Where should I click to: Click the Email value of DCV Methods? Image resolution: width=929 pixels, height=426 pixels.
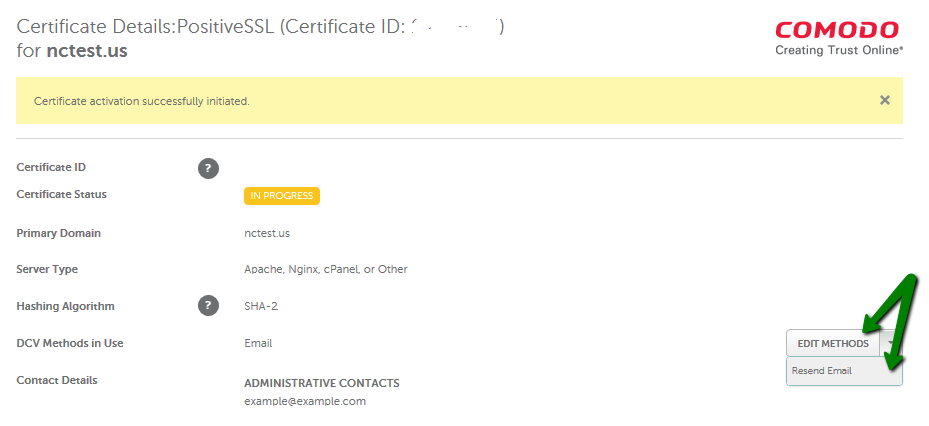(258, 343)
